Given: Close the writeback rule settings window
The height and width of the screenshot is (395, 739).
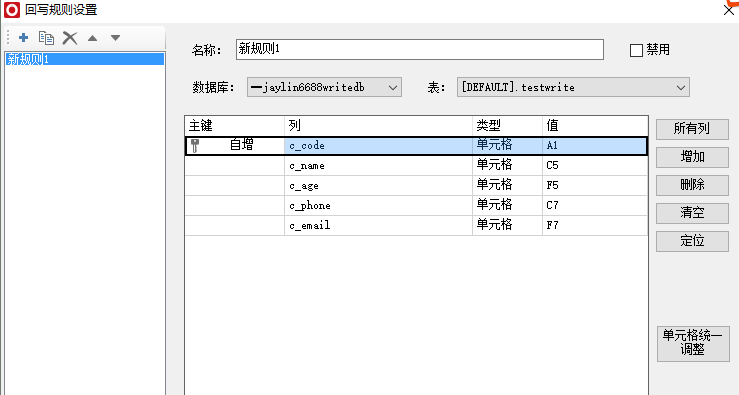Looking at the screenshot, I should click(x=729, y=9).
